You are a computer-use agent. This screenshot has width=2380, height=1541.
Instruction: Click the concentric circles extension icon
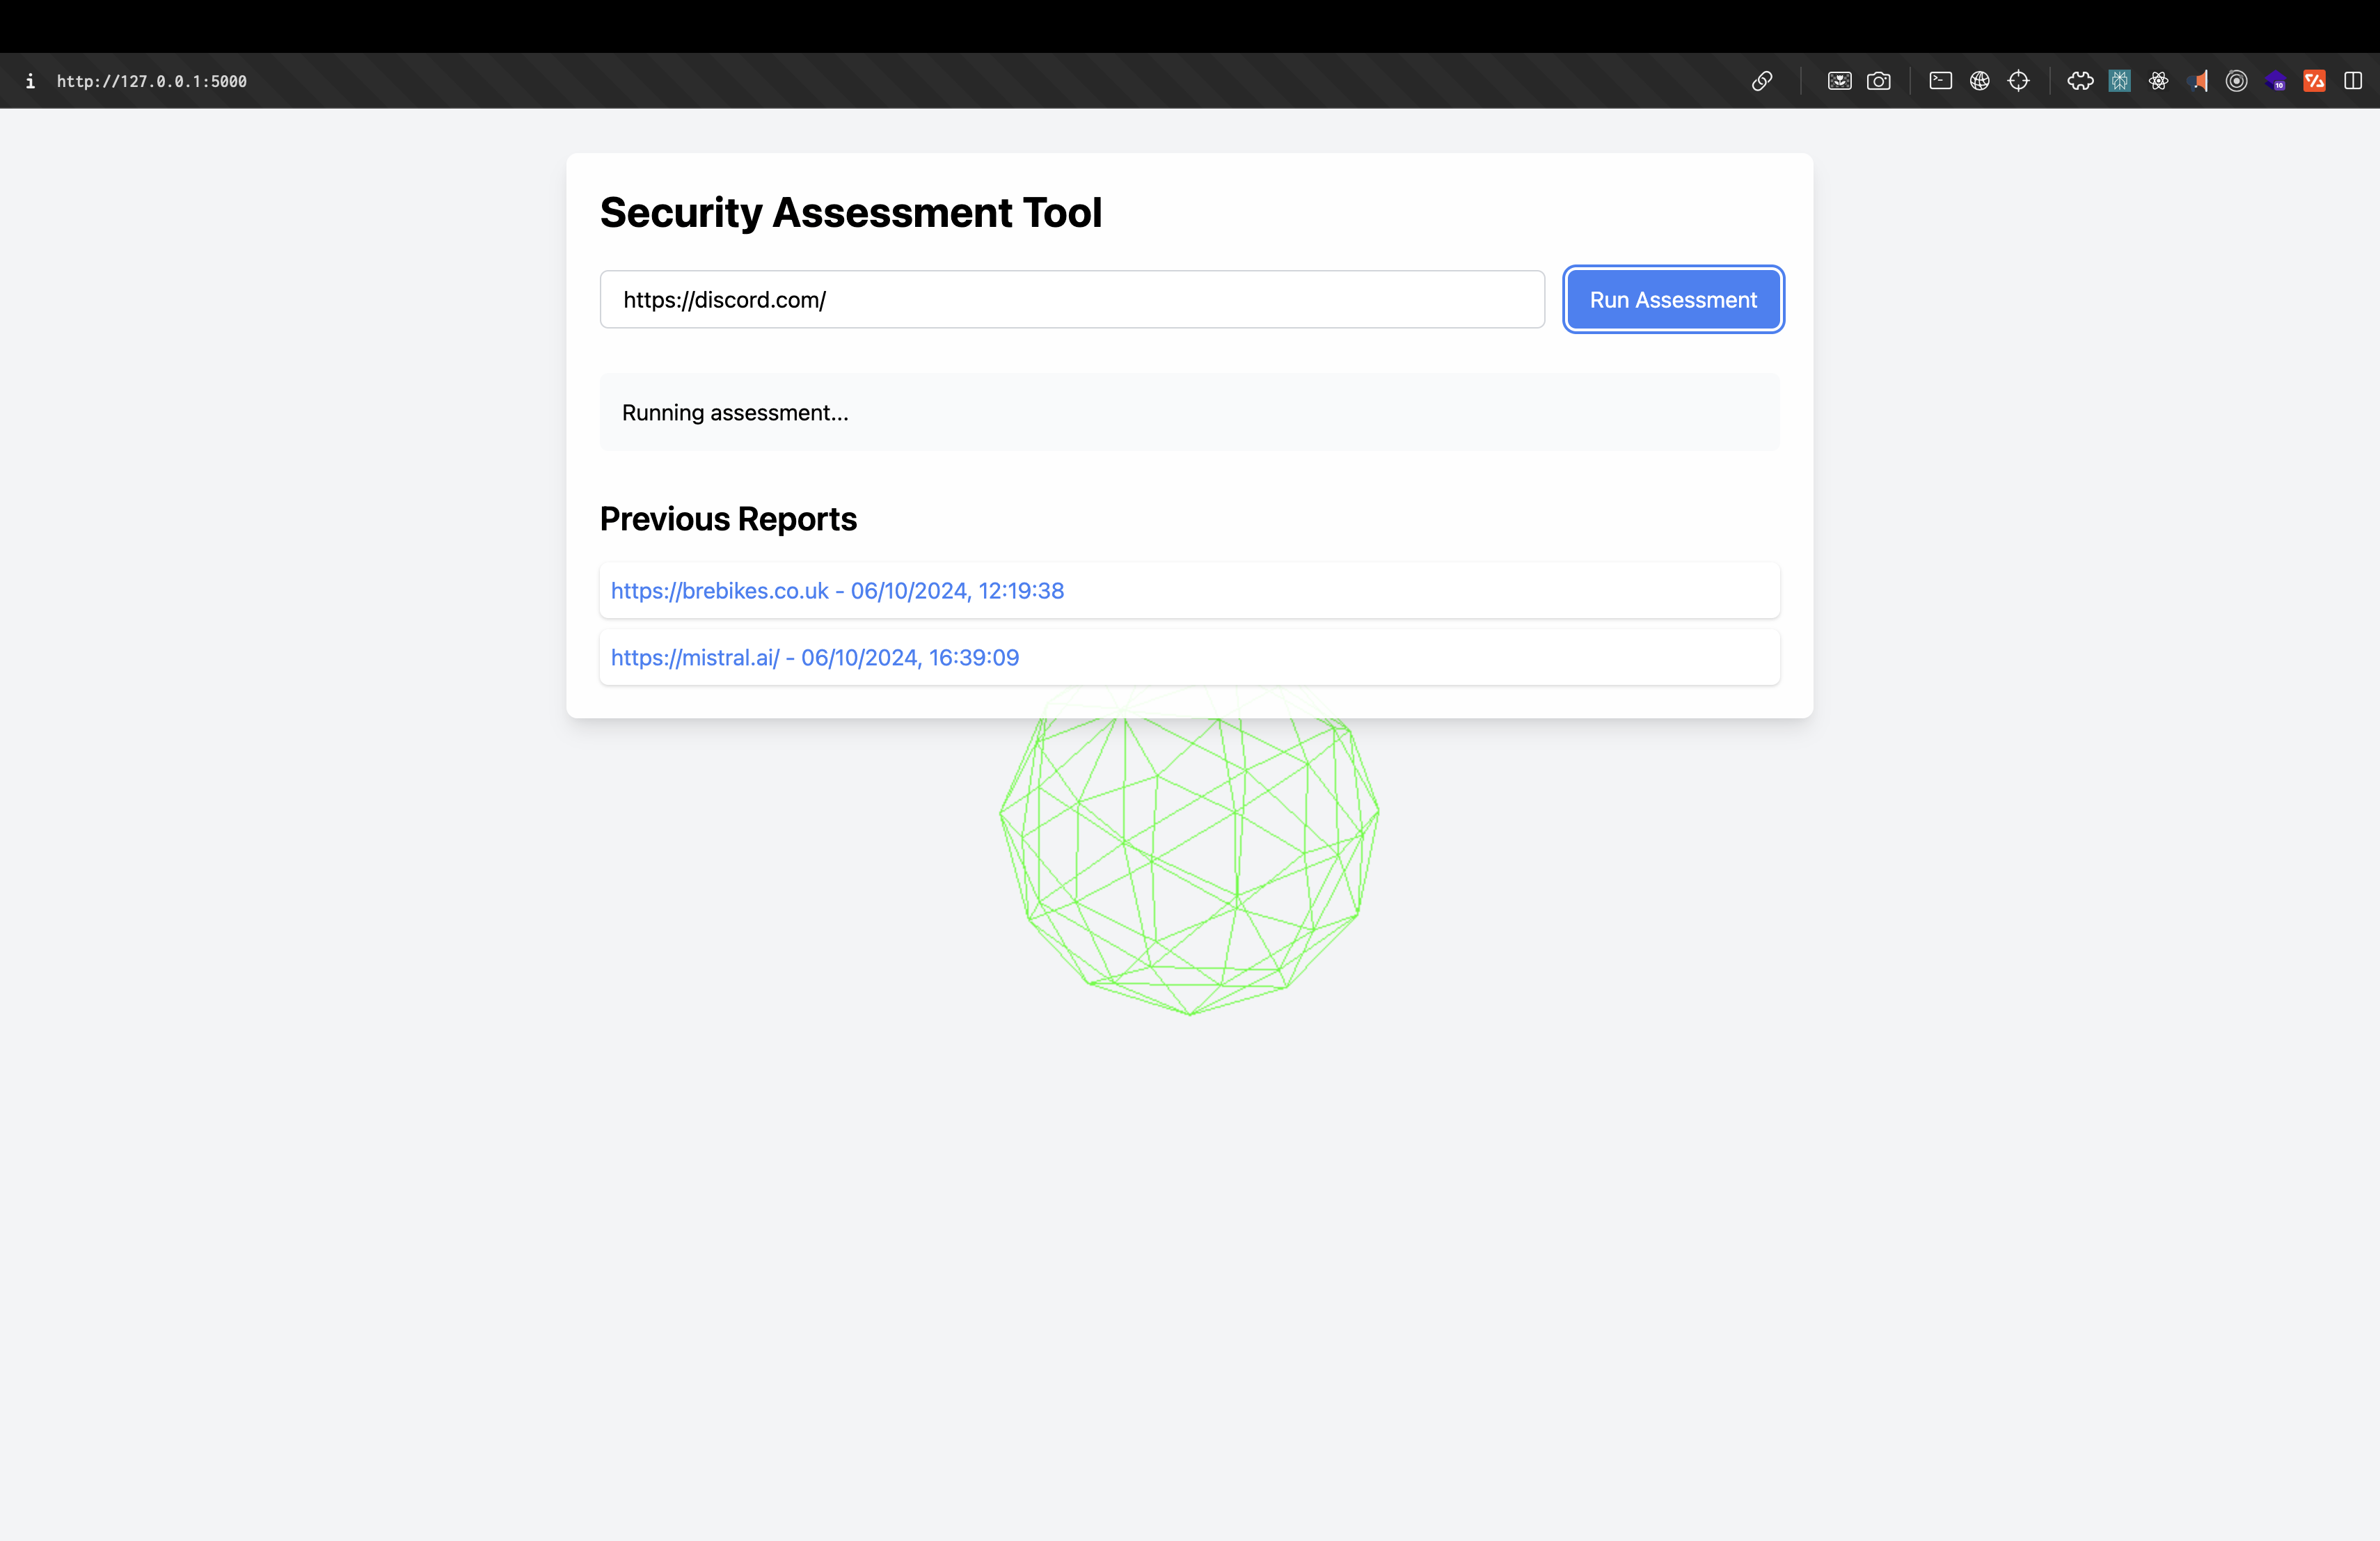[x=2237, y=81]
